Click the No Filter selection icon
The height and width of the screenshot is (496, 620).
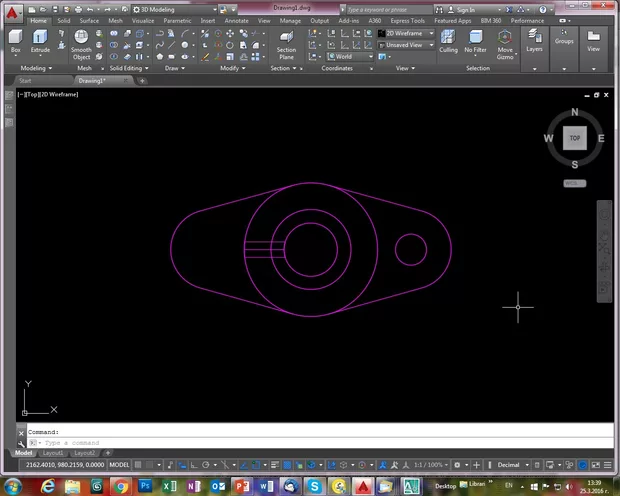coord(477,40)
